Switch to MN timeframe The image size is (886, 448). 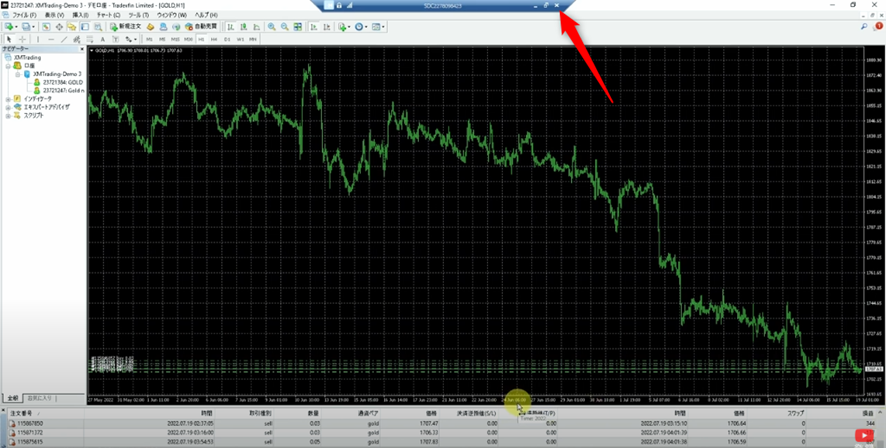pyautogui.click(x=253, y=39)
